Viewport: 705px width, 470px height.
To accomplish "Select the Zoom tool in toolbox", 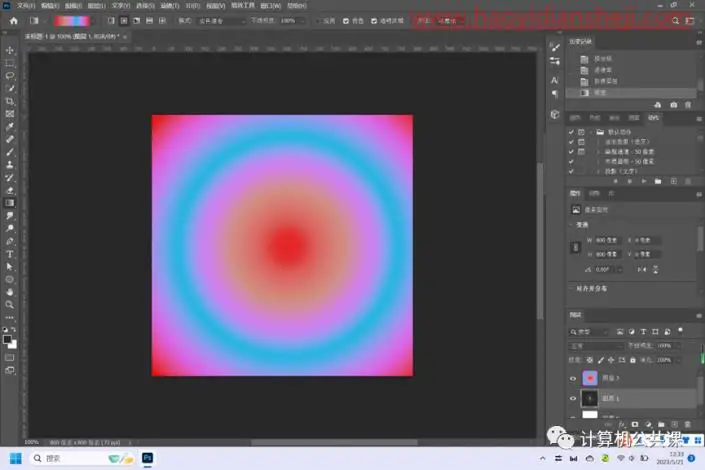I will (x=9, y=304).
